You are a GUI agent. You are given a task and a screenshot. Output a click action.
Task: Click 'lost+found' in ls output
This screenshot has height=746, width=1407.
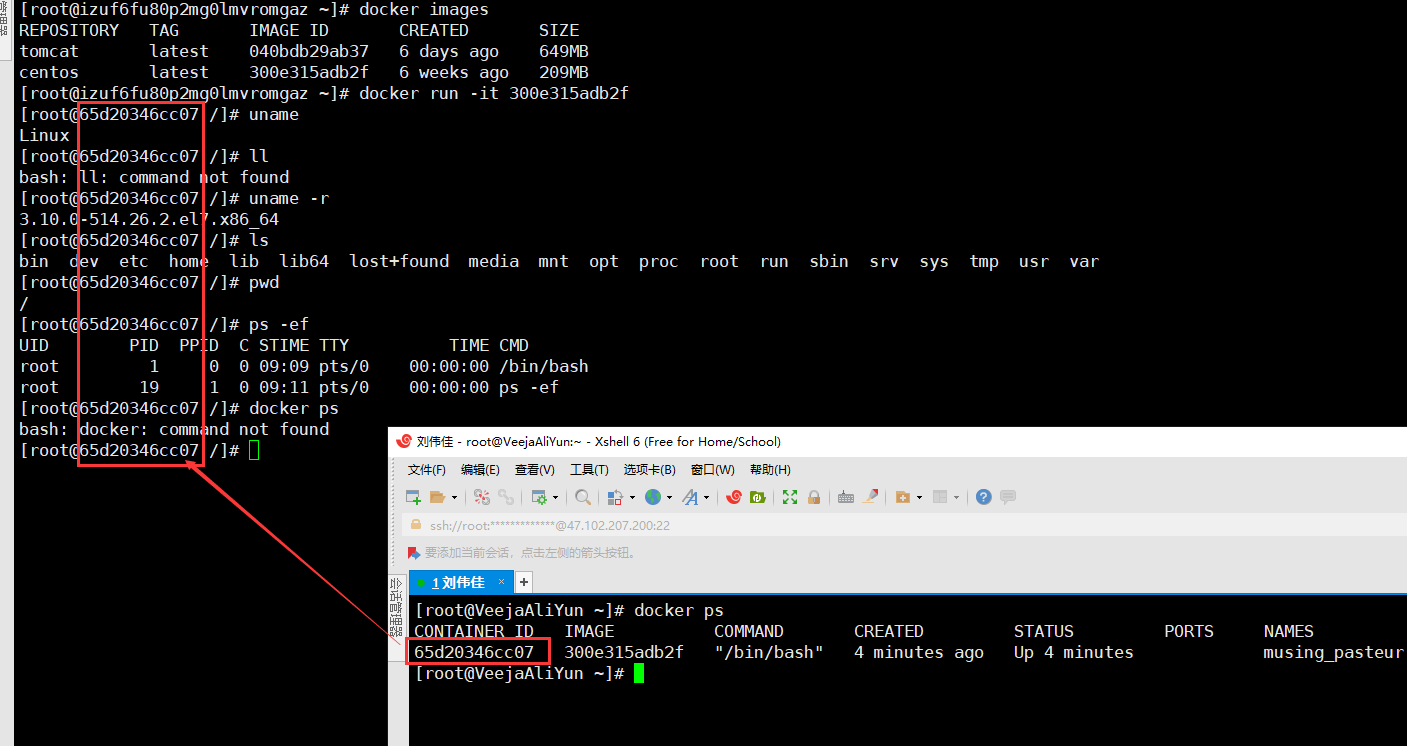(x=399, y=261)
